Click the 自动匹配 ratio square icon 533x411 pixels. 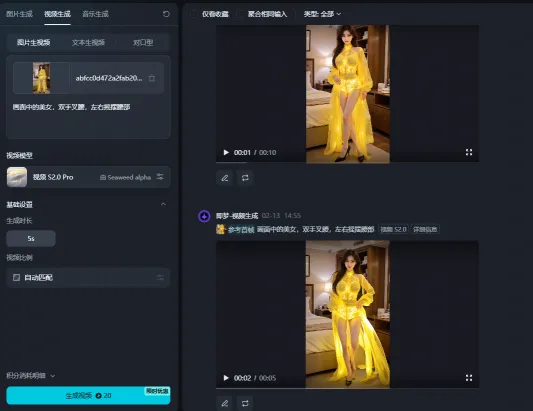[16, 277]
